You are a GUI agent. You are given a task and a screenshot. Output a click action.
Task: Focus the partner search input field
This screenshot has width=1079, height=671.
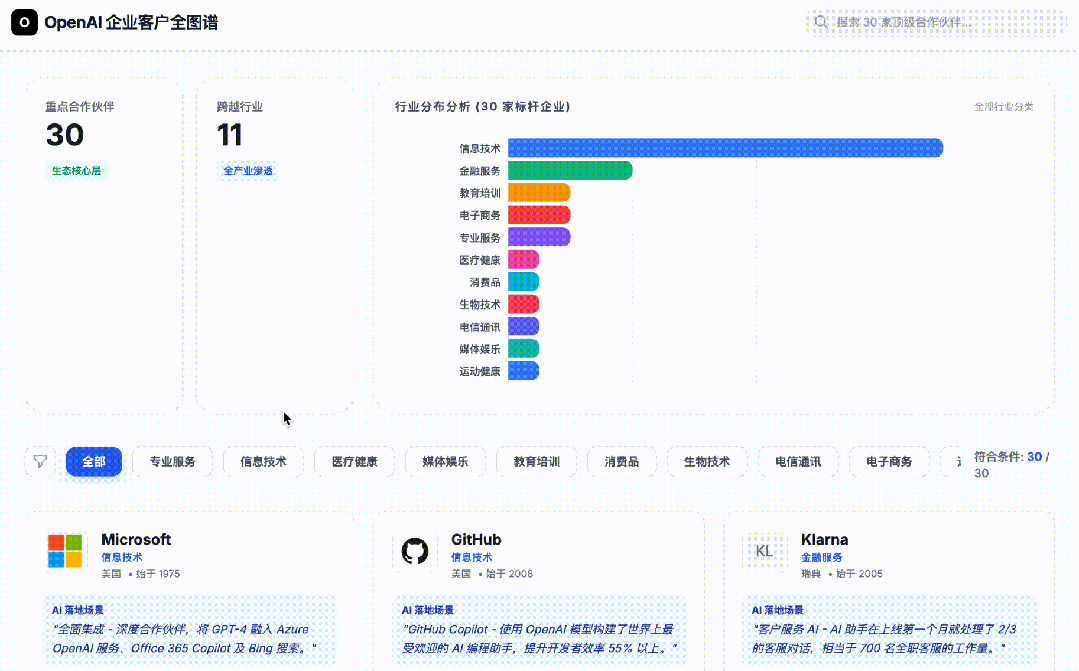(936, 22)
